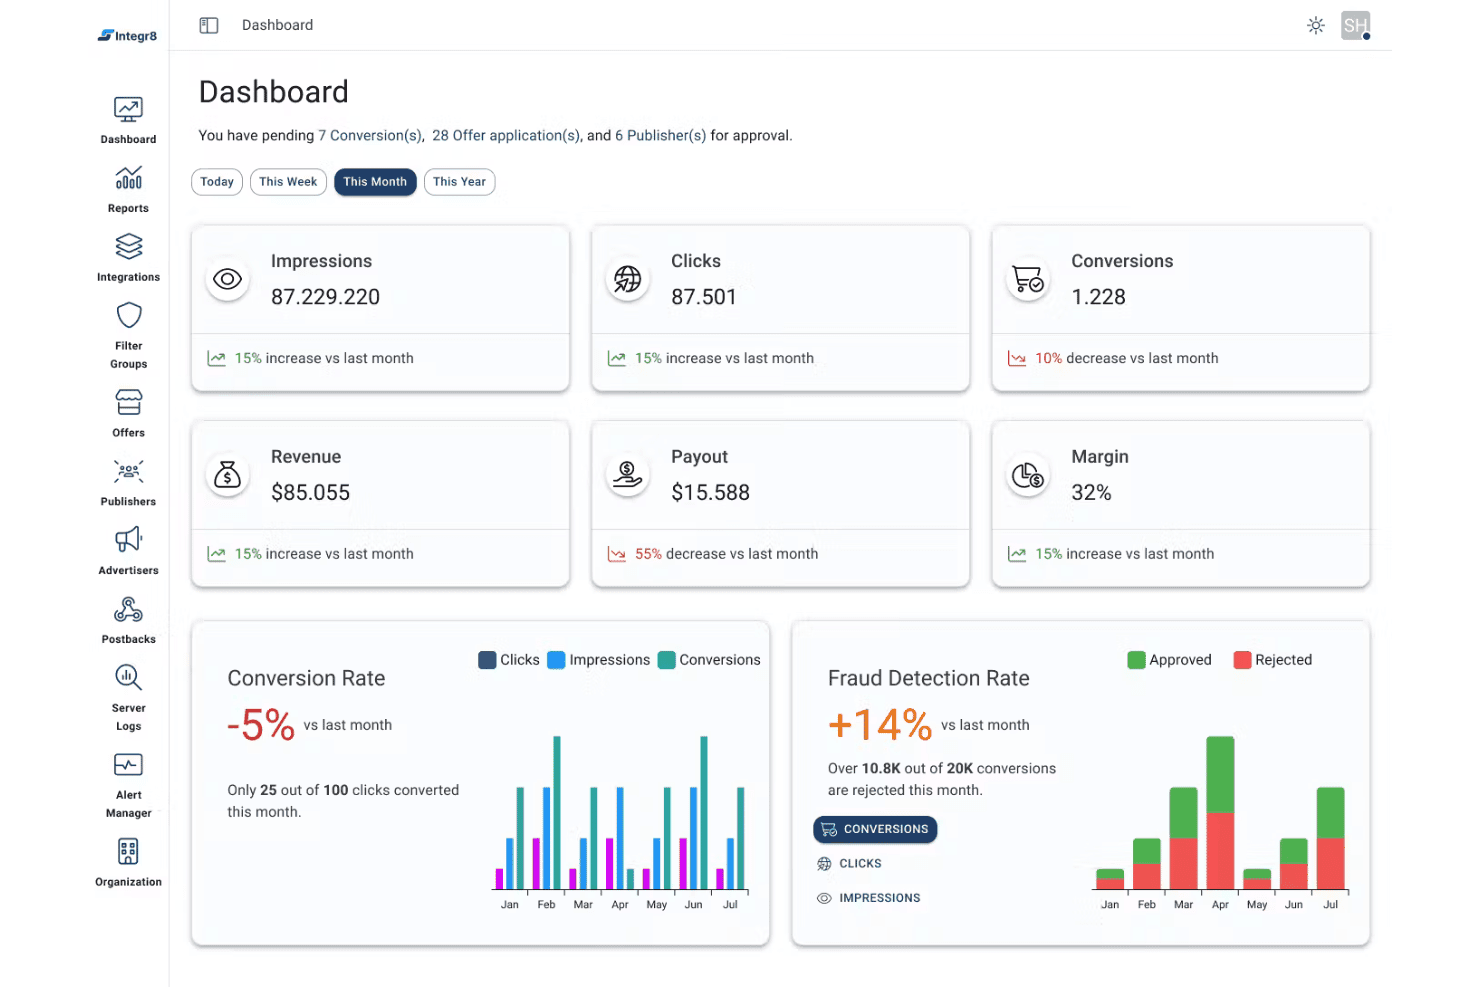This screenshot has height=987, width=1480.
Task: Select the This Month range
Action: point(375,182)
